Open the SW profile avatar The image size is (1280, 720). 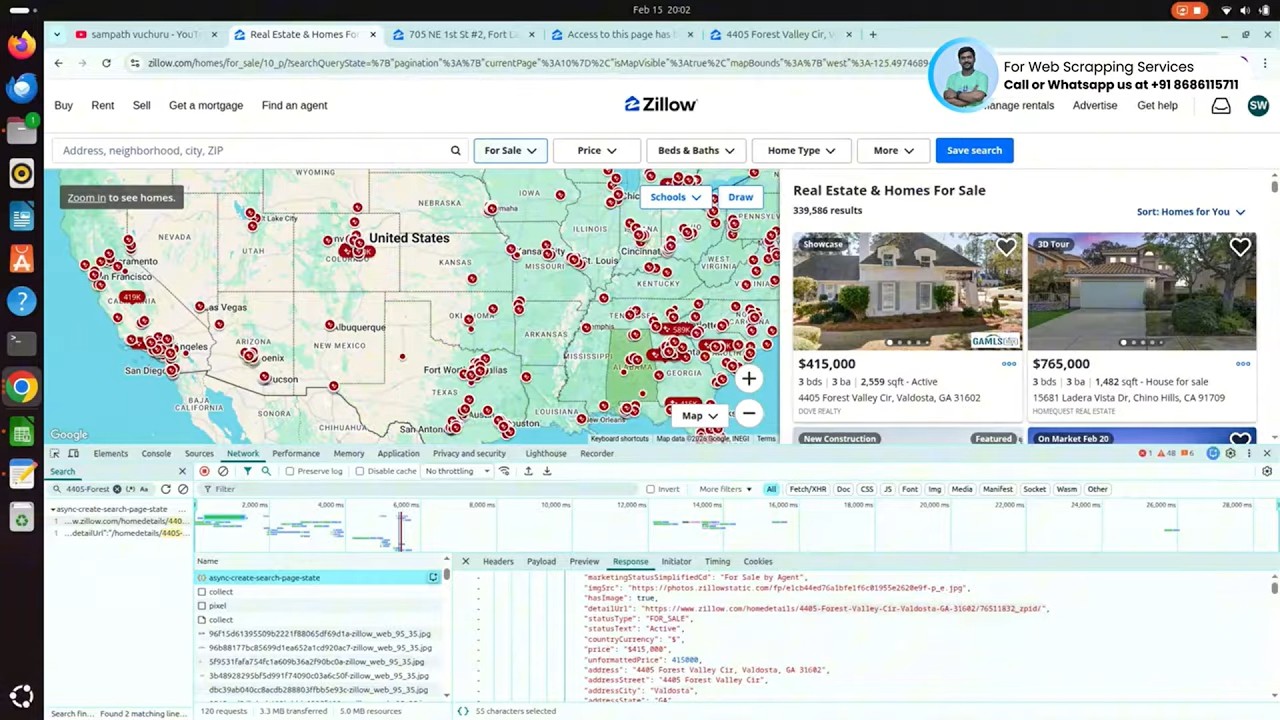[x=1258, y=105]
